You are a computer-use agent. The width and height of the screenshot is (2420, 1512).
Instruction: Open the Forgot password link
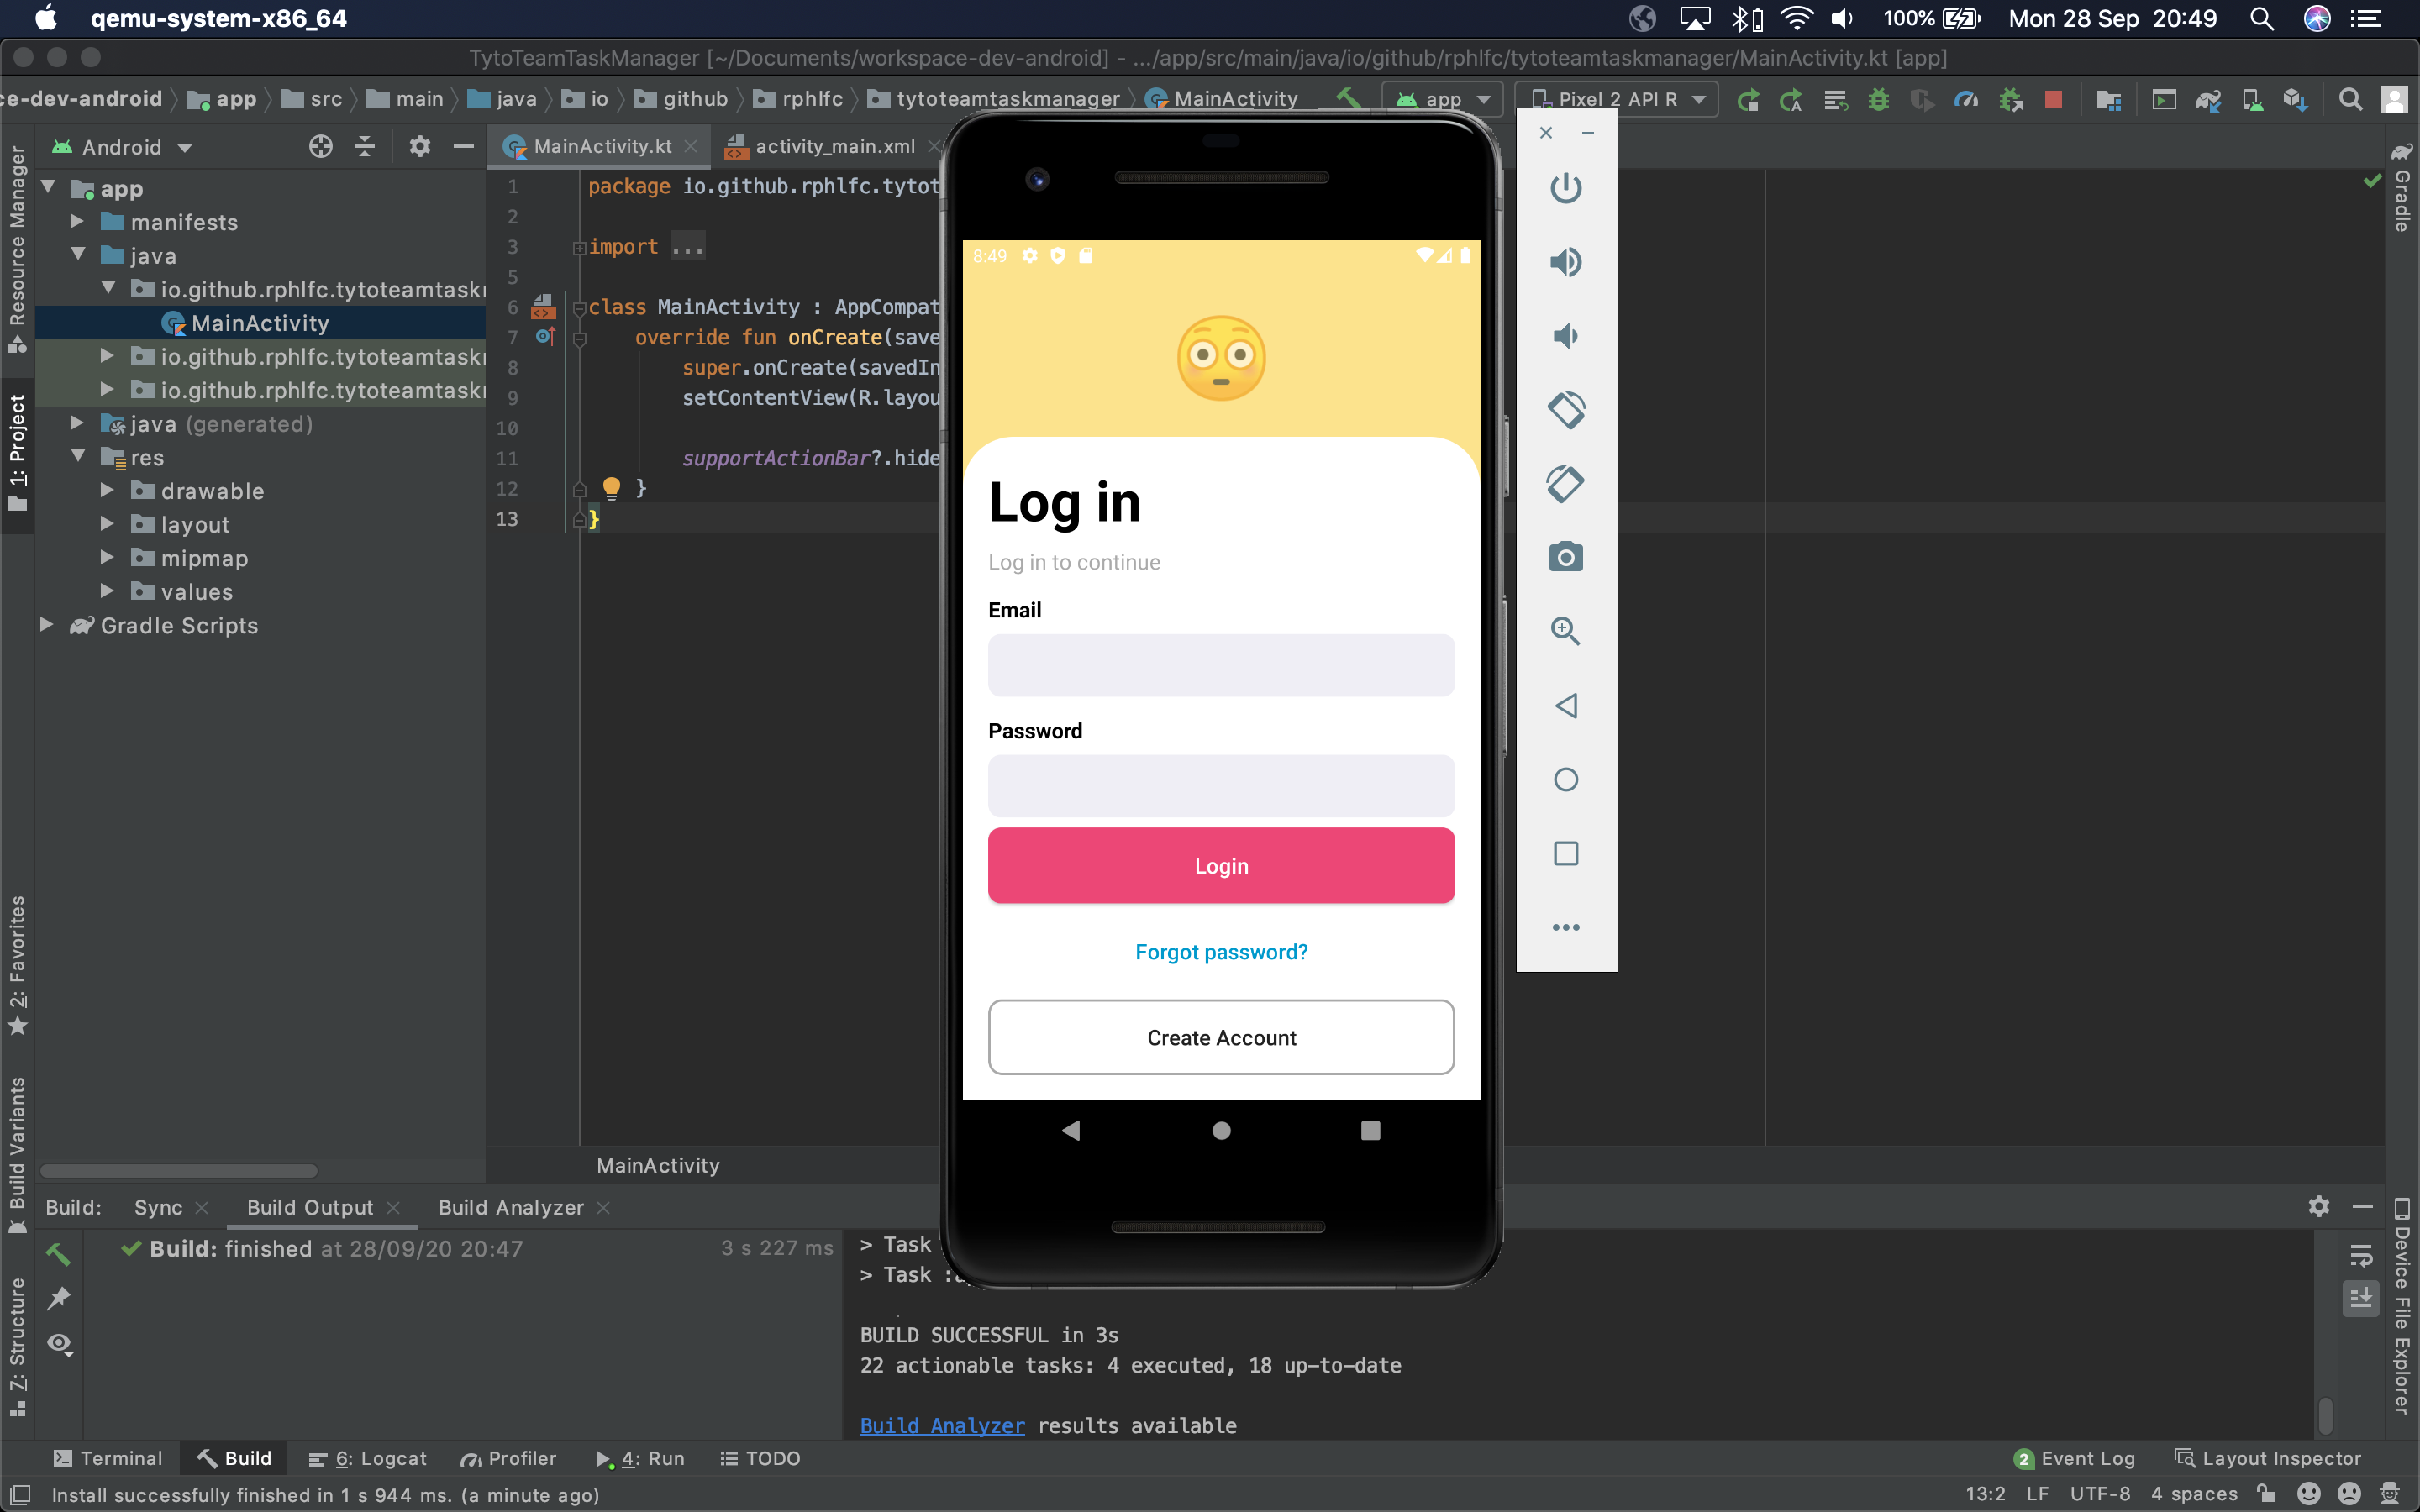pyautogui.click(x=1220, y=951)
